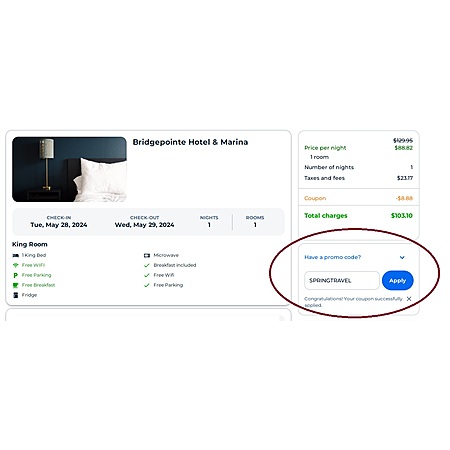
Task: Open the hotel room photo
Action: click(69, 169)
